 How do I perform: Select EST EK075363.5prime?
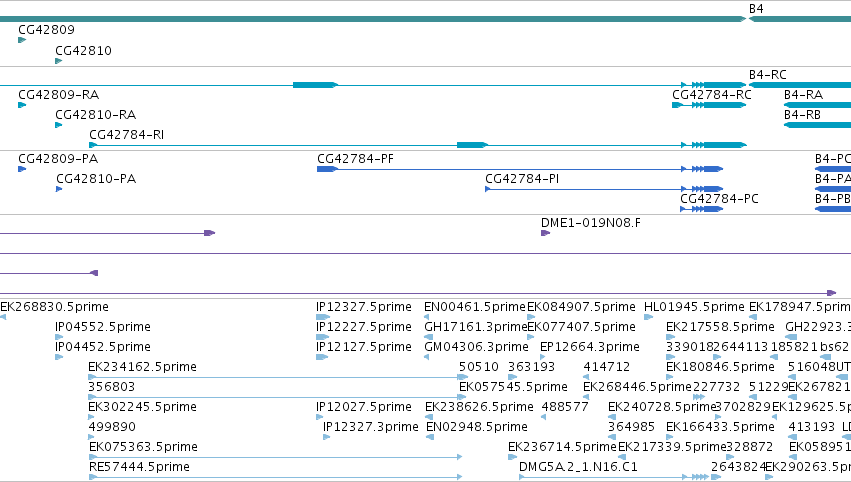143,447
